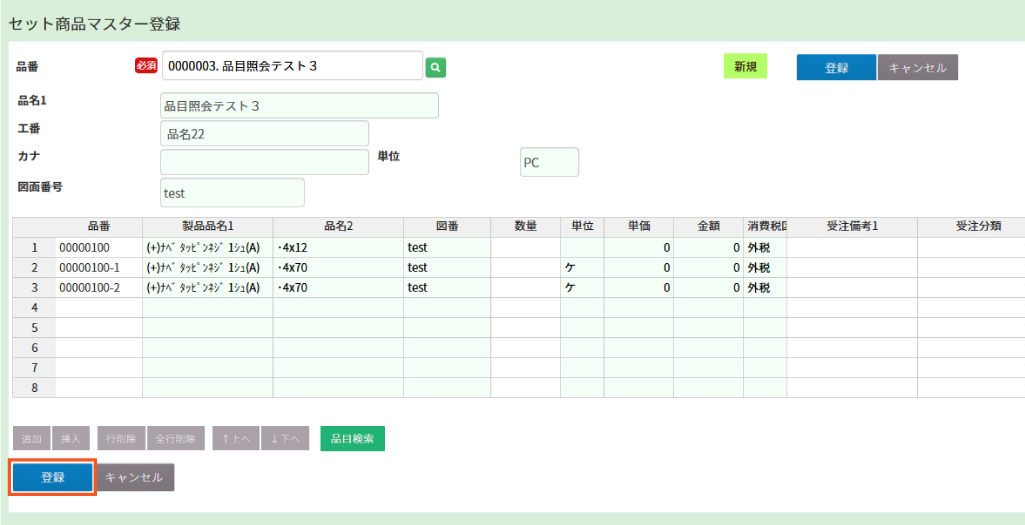The image size is (1025, 525).
Task: Click the 行削除 delete row button
Action: (121, 438)
